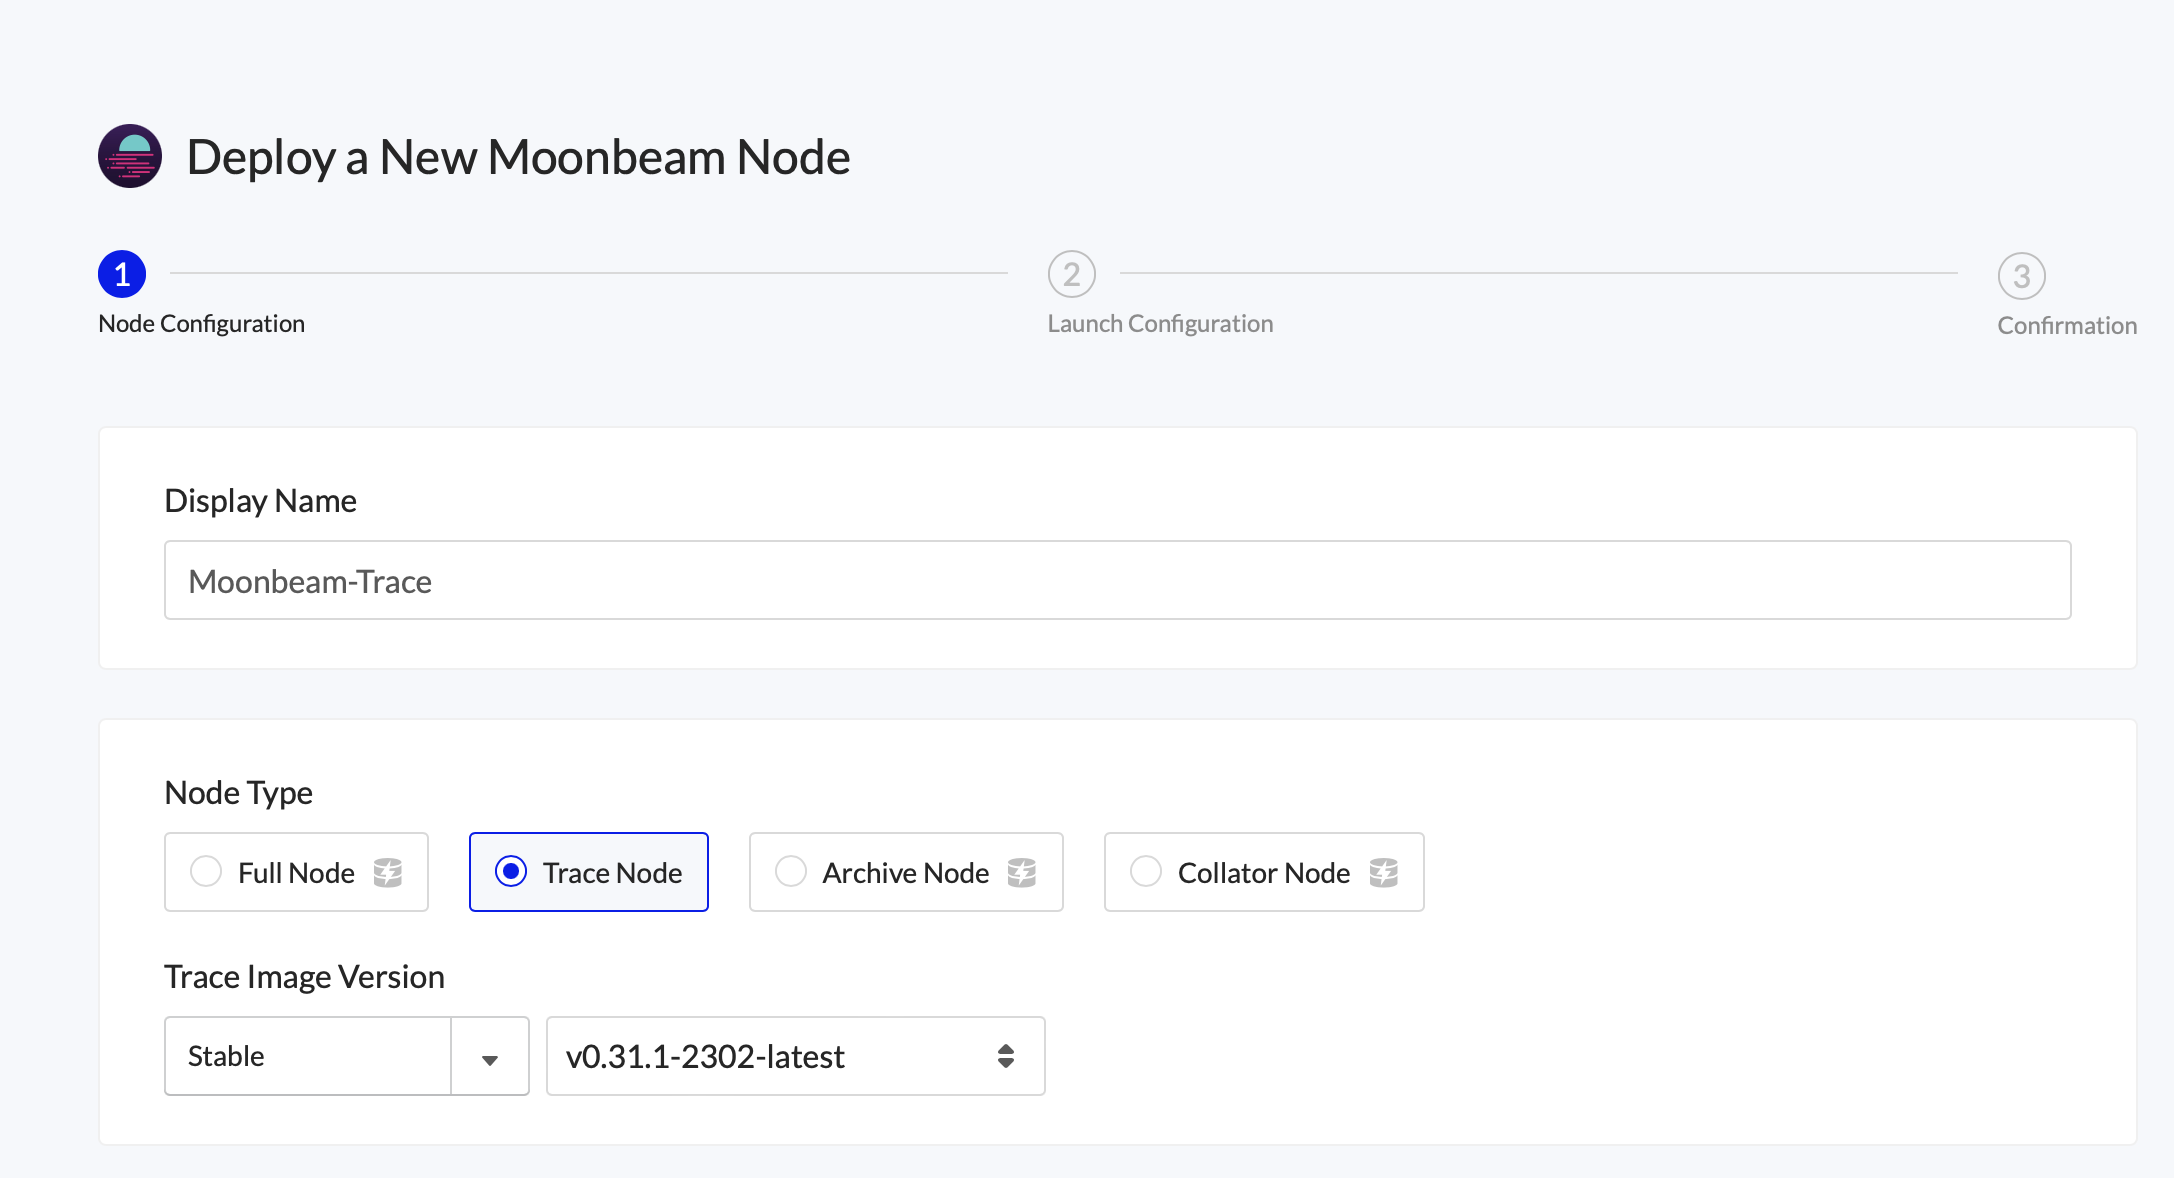Click the Node Configuration step label
The width and height of the screenshot is (2174, 1178).
pos(201,324)
